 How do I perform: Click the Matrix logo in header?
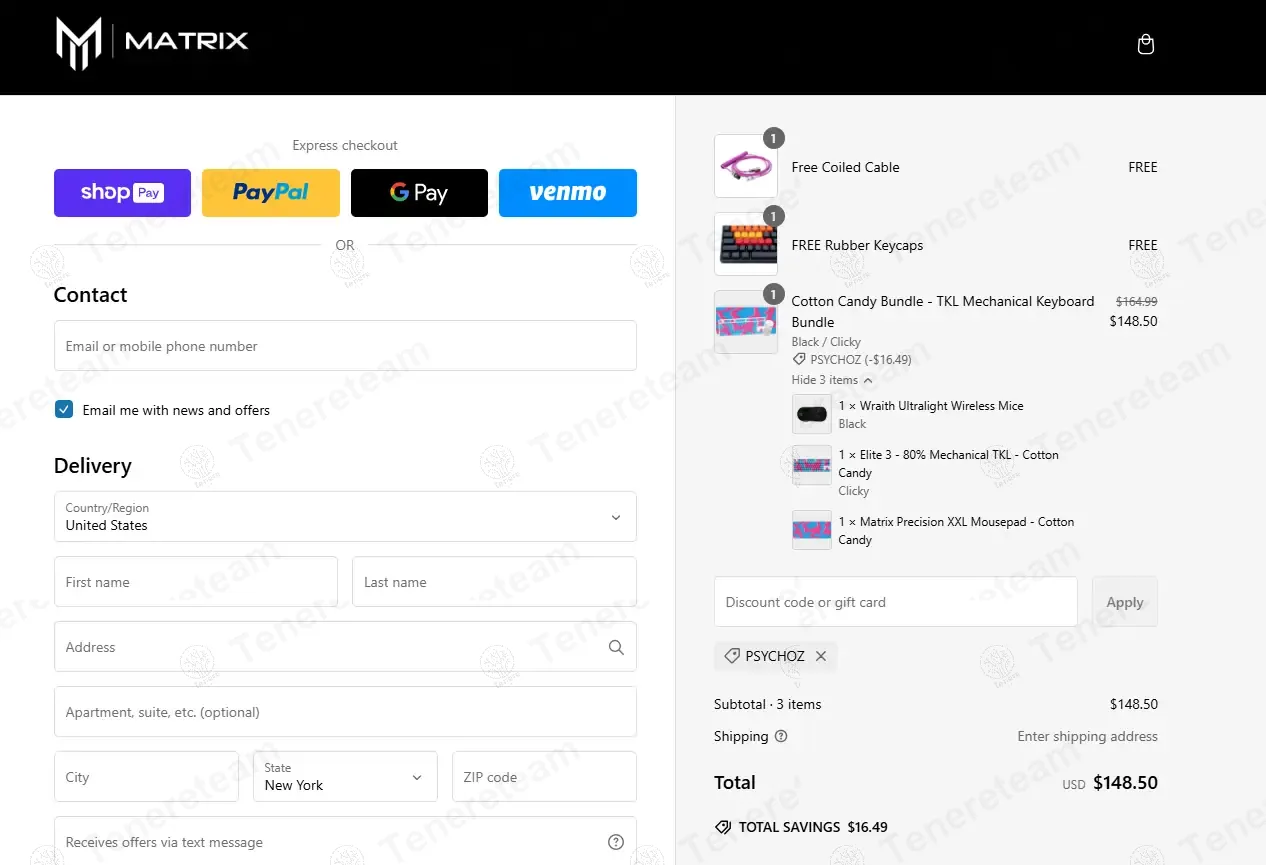[x=152, y=43]
